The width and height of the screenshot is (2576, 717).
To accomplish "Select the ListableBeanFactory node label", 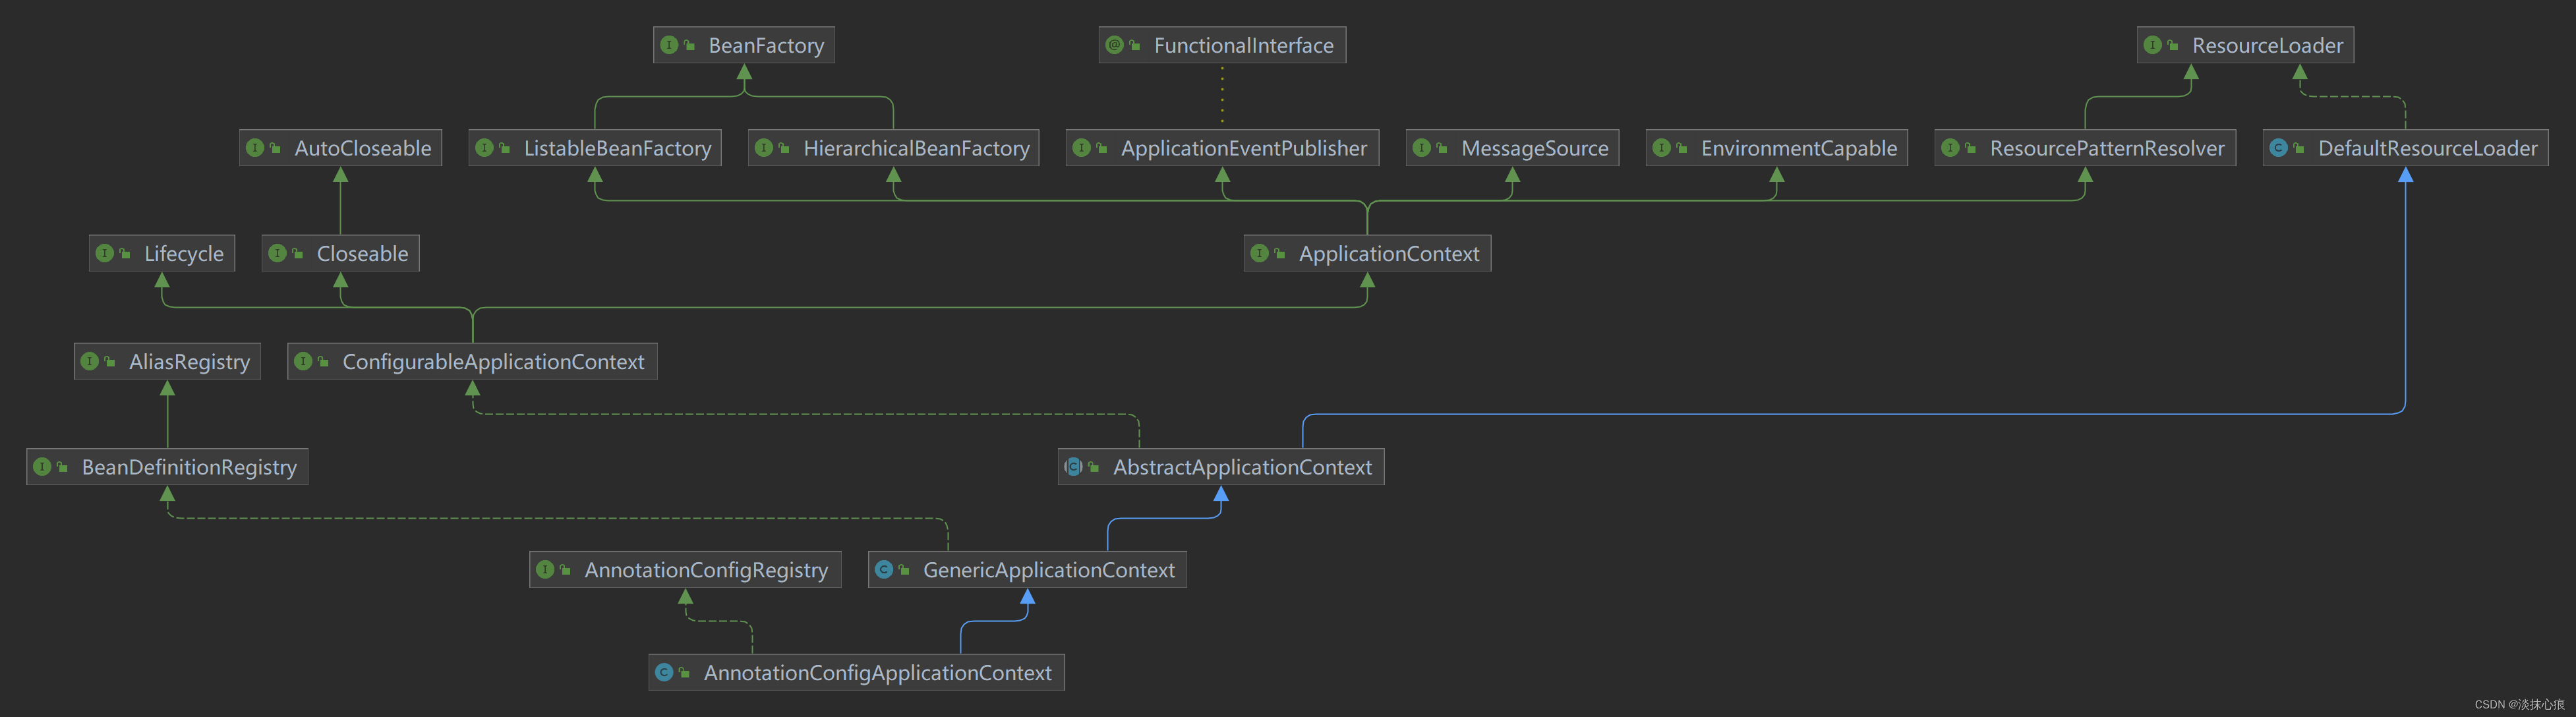I will point(617,149).
